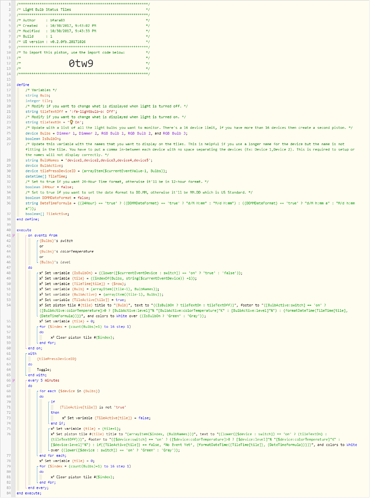This screenshot has height=500, width=372.
Task: Select the 'end with;' line
Action: (x=37, y=376)
